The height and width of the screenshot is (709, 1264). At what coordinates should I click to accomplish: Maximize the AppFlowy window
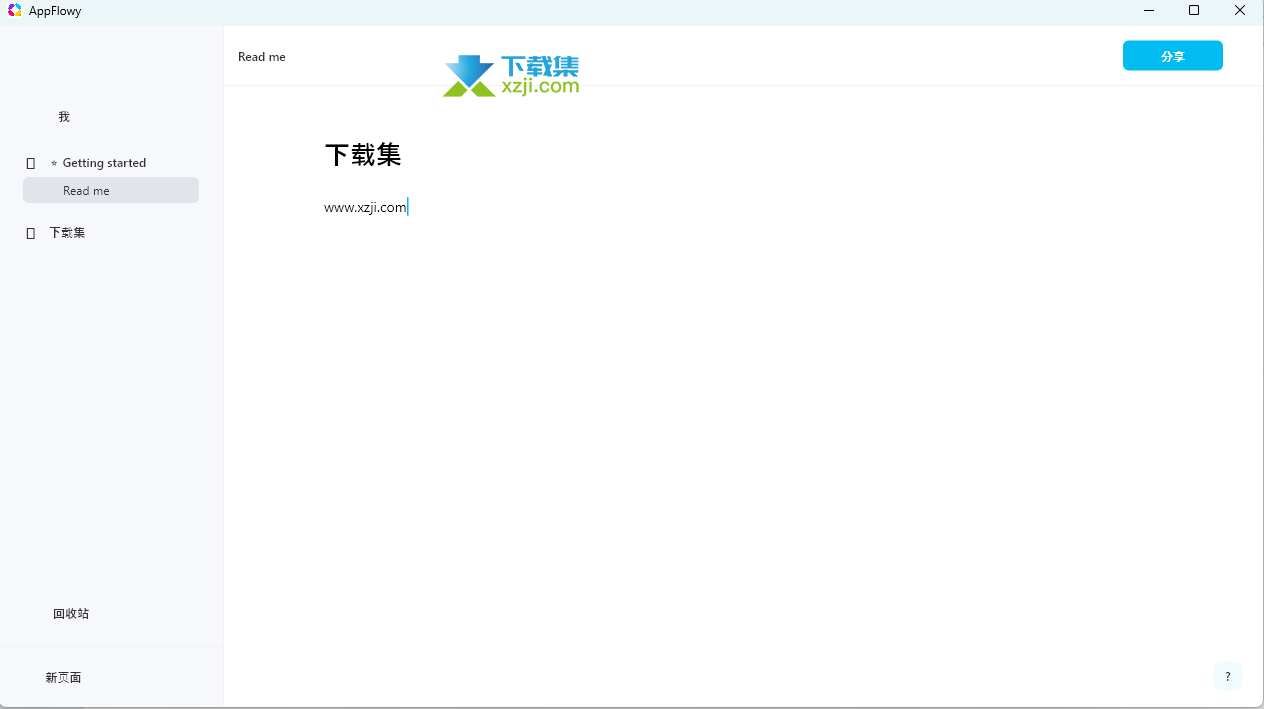[x=1194, y=11]
